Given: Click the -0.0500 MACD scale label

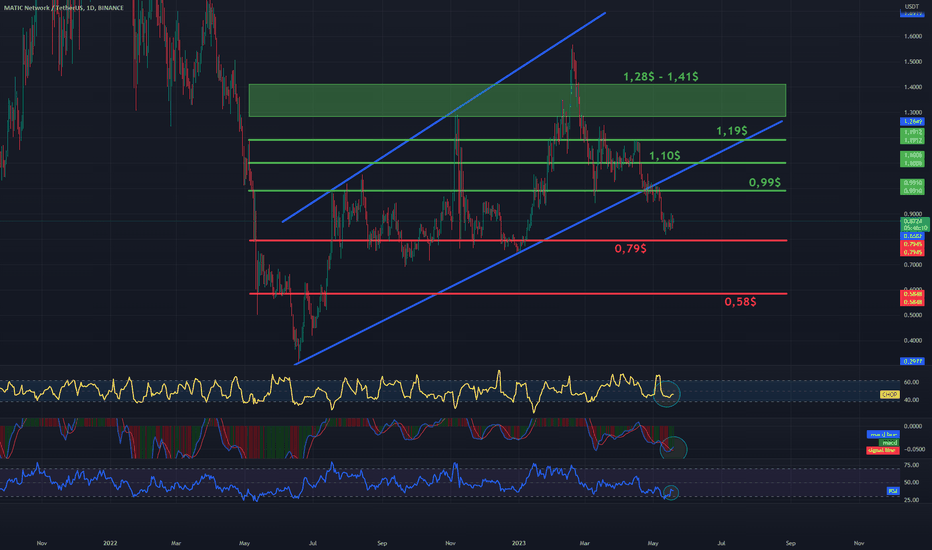Looking at the screenshot, I should pos(912,450).
